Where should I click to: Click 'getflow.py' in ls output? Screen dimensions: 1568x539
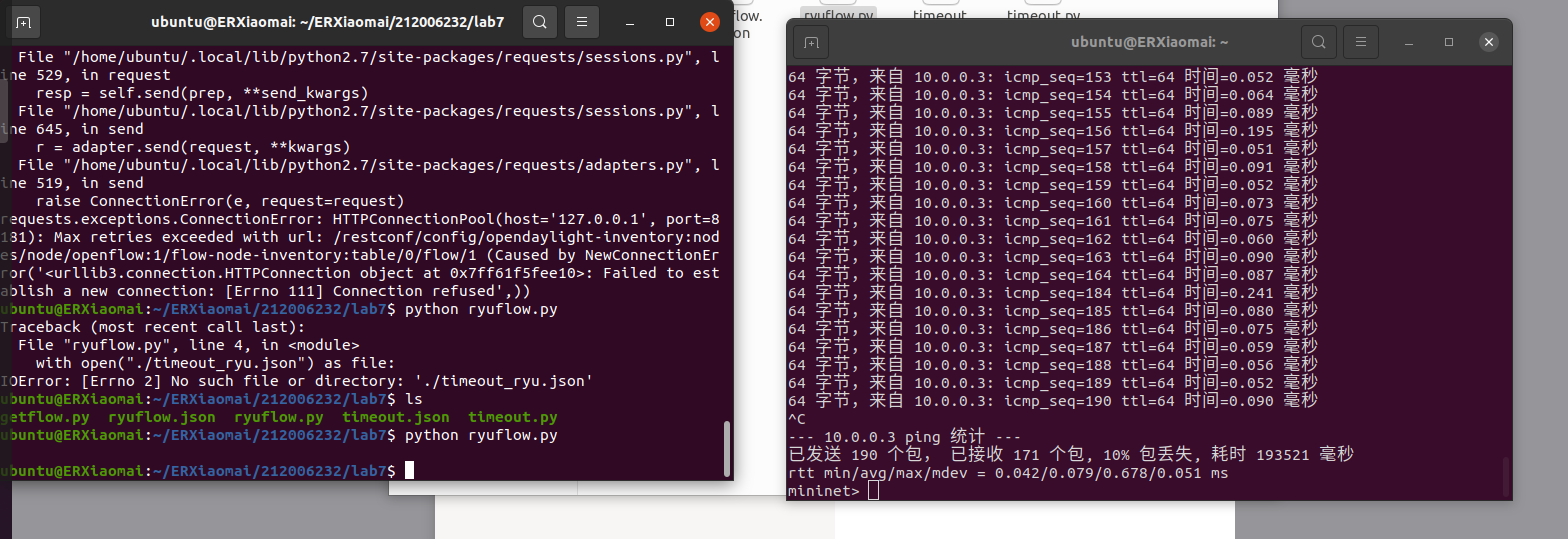click(x=46, y=417)
